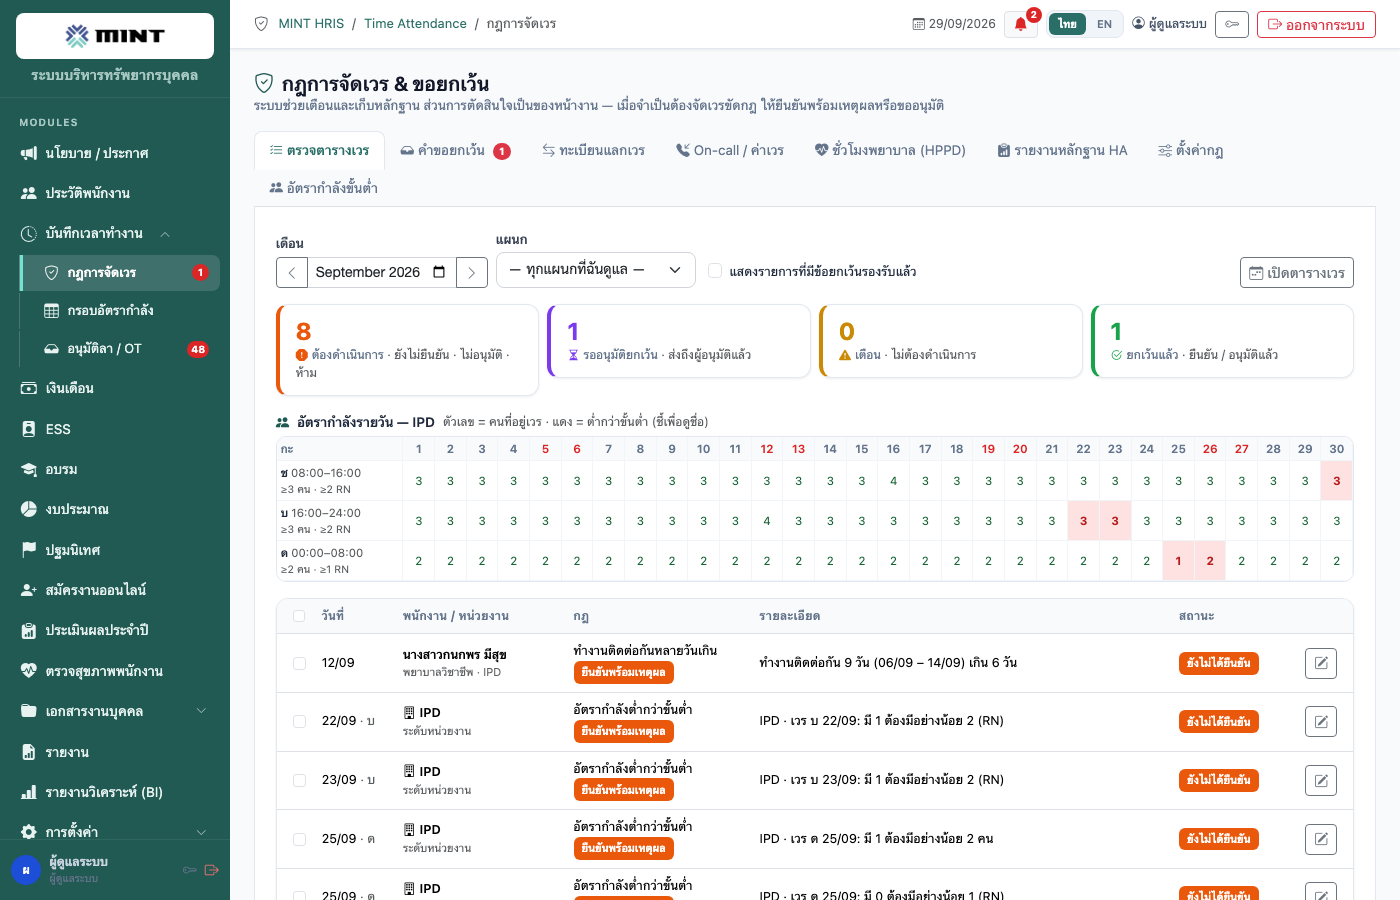Screen dimensions: 1400x900
Task: Select the checkbox for the 22/09 row
Action: point(299,721)
